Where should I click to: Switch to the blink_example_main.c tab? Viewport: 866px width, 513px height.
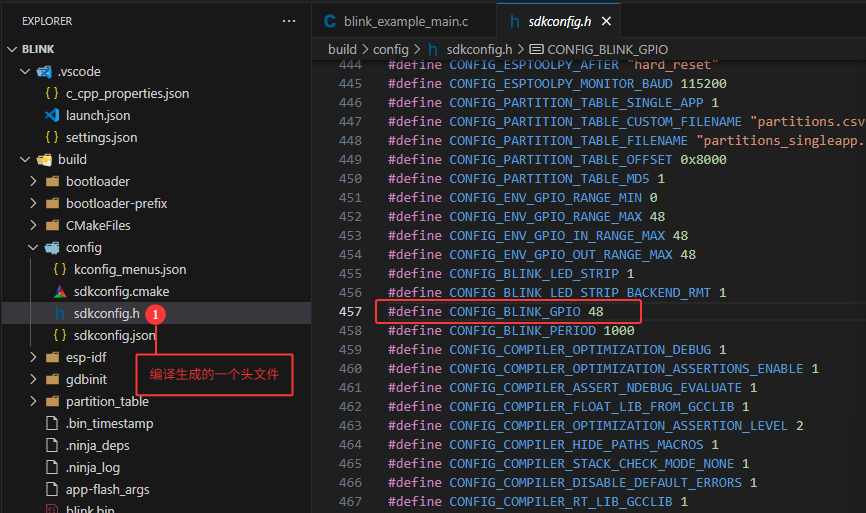tap(405, 22)
